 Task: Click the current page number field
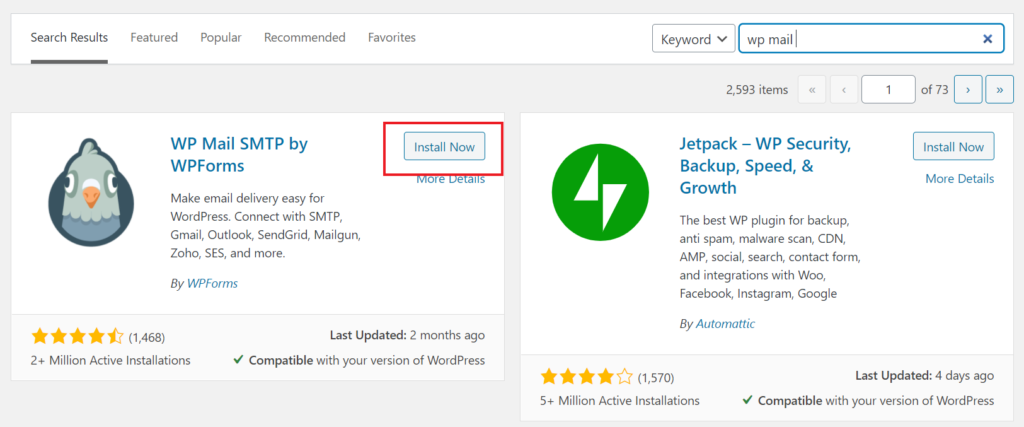point(888,90)
